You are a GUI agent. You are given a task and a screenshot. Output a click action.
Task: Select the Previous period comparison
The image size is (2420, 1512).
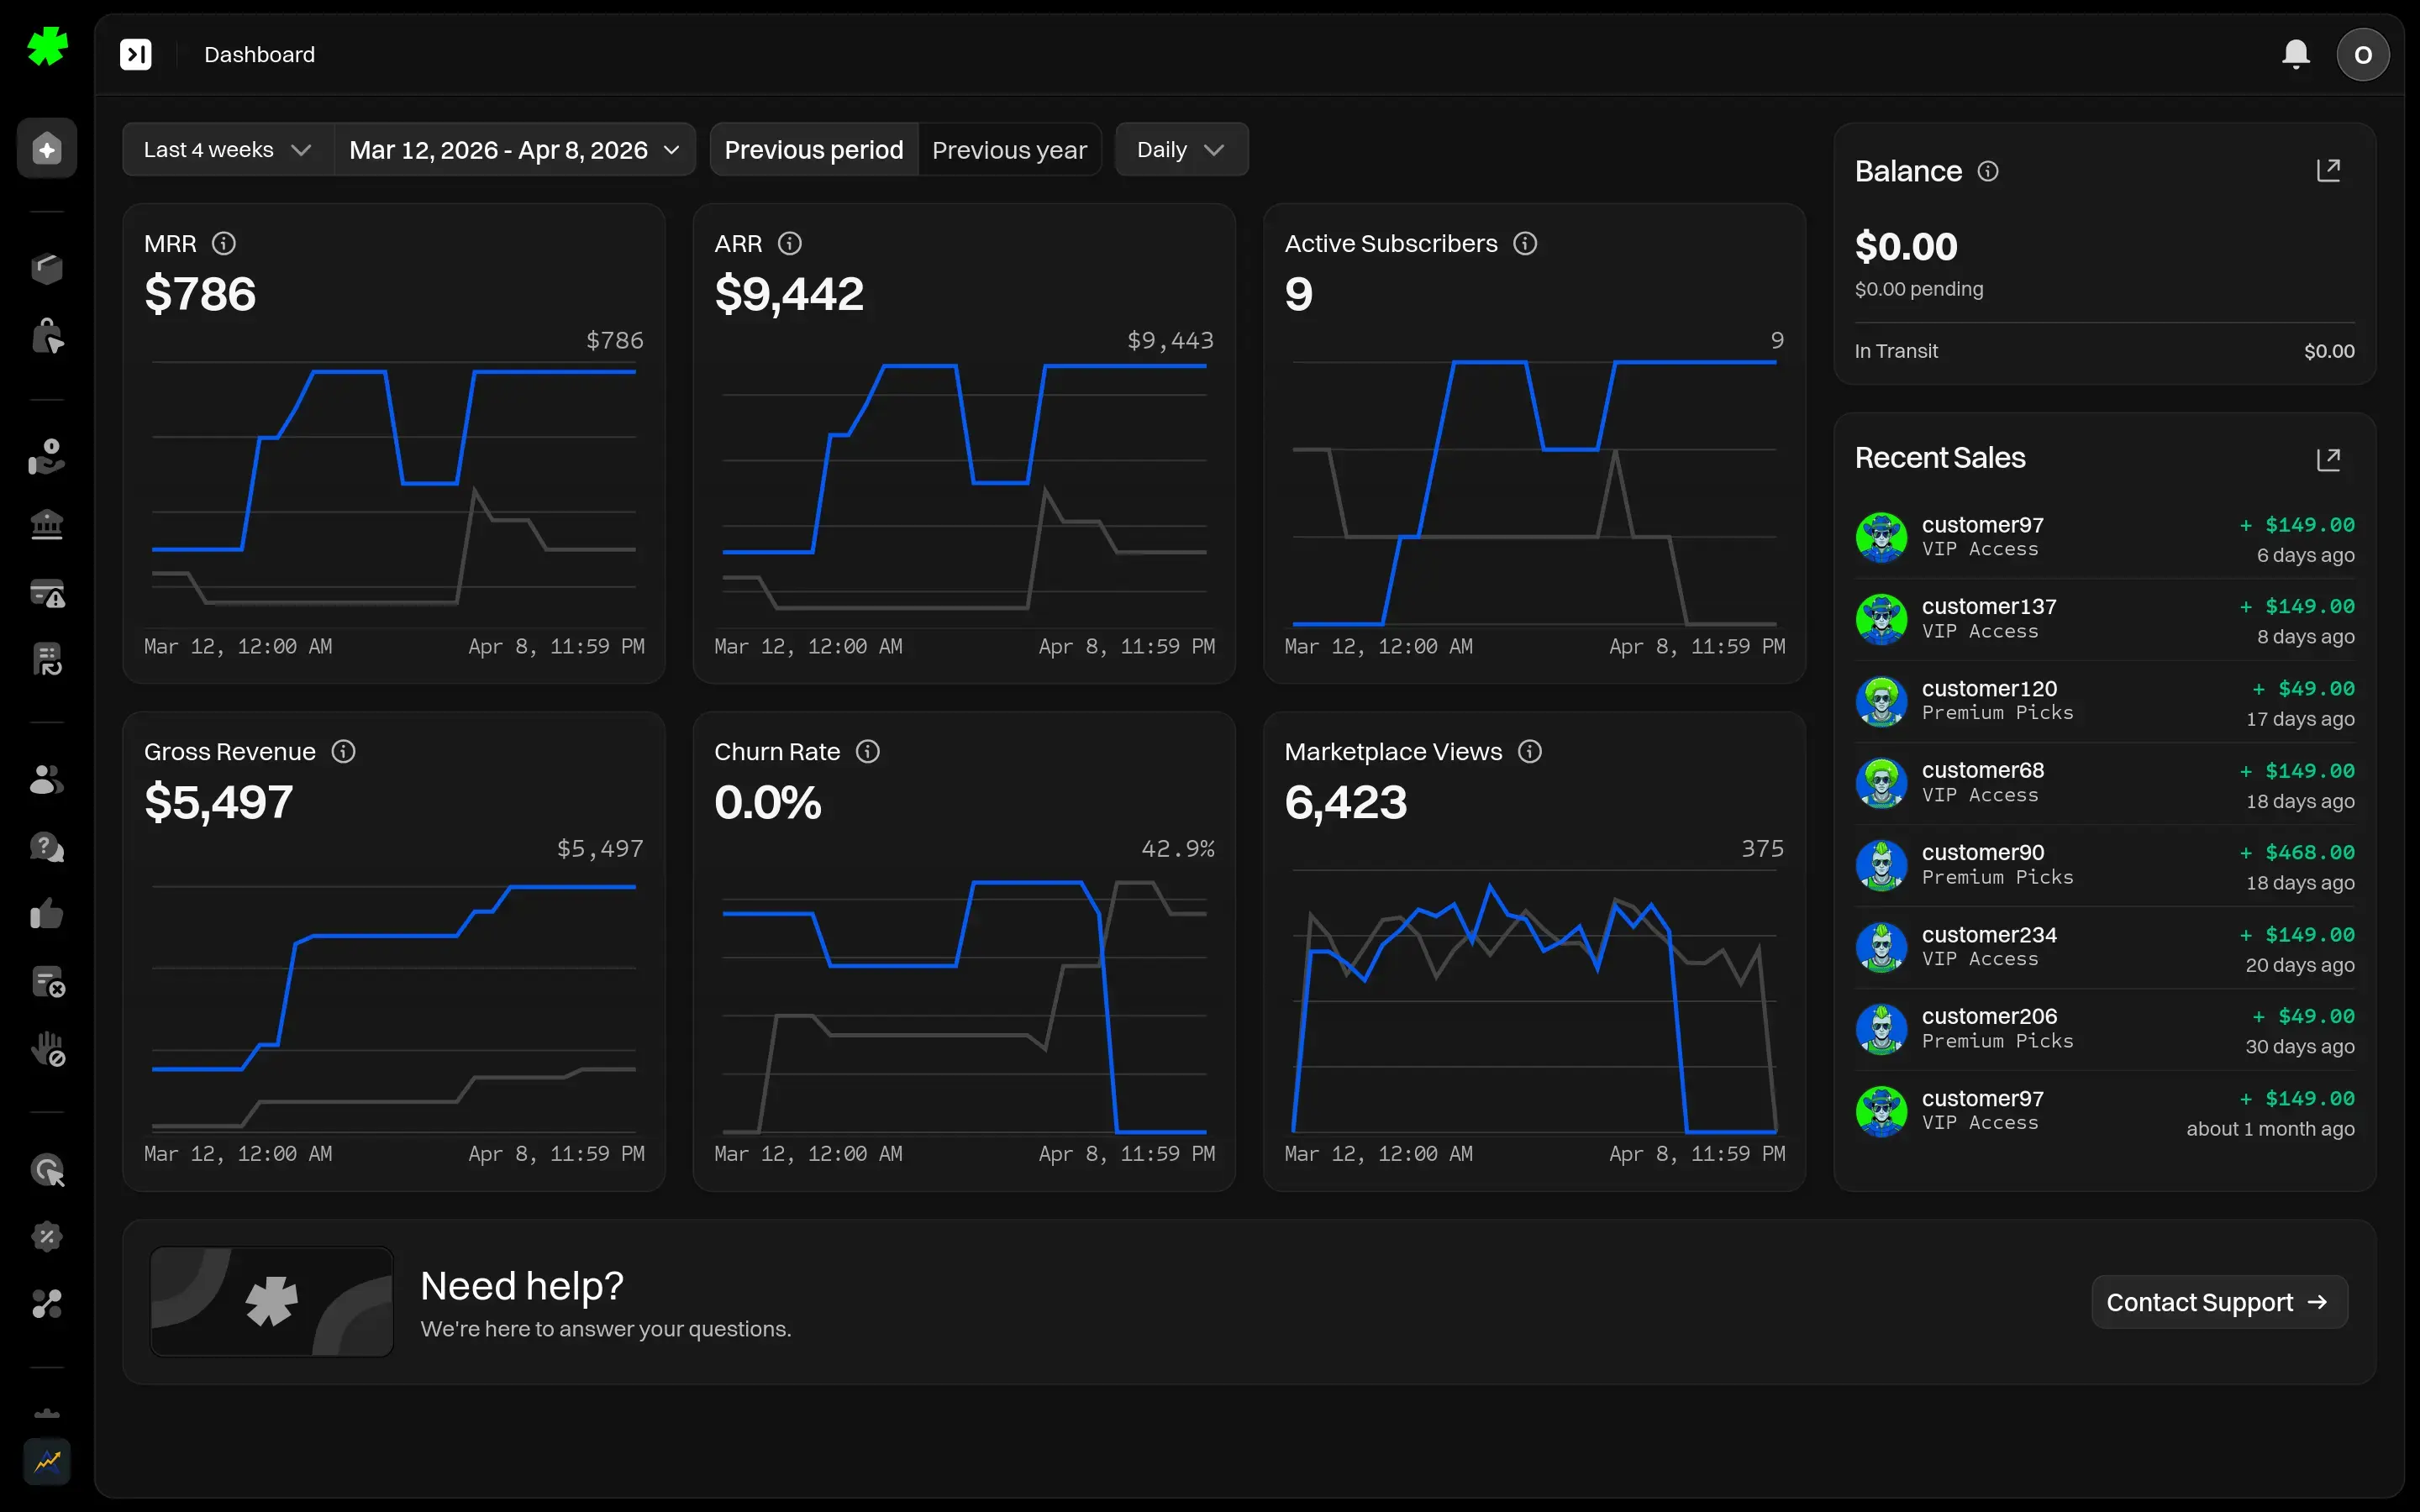coord(813,149)
